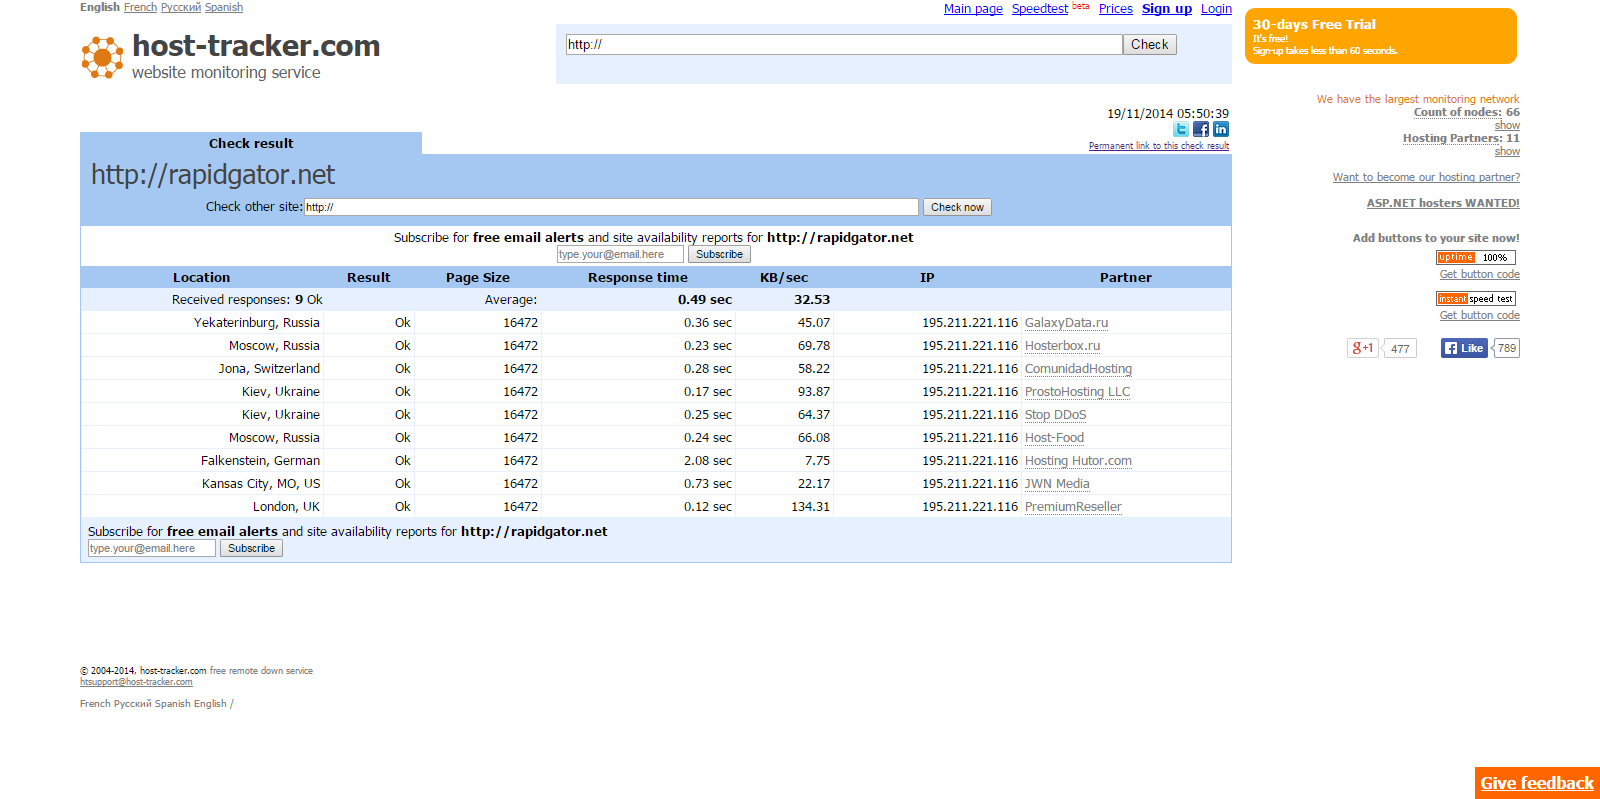Open Permanent link to this check result
This screenshot has height=799, width=1600.
tap(1158, 146)
